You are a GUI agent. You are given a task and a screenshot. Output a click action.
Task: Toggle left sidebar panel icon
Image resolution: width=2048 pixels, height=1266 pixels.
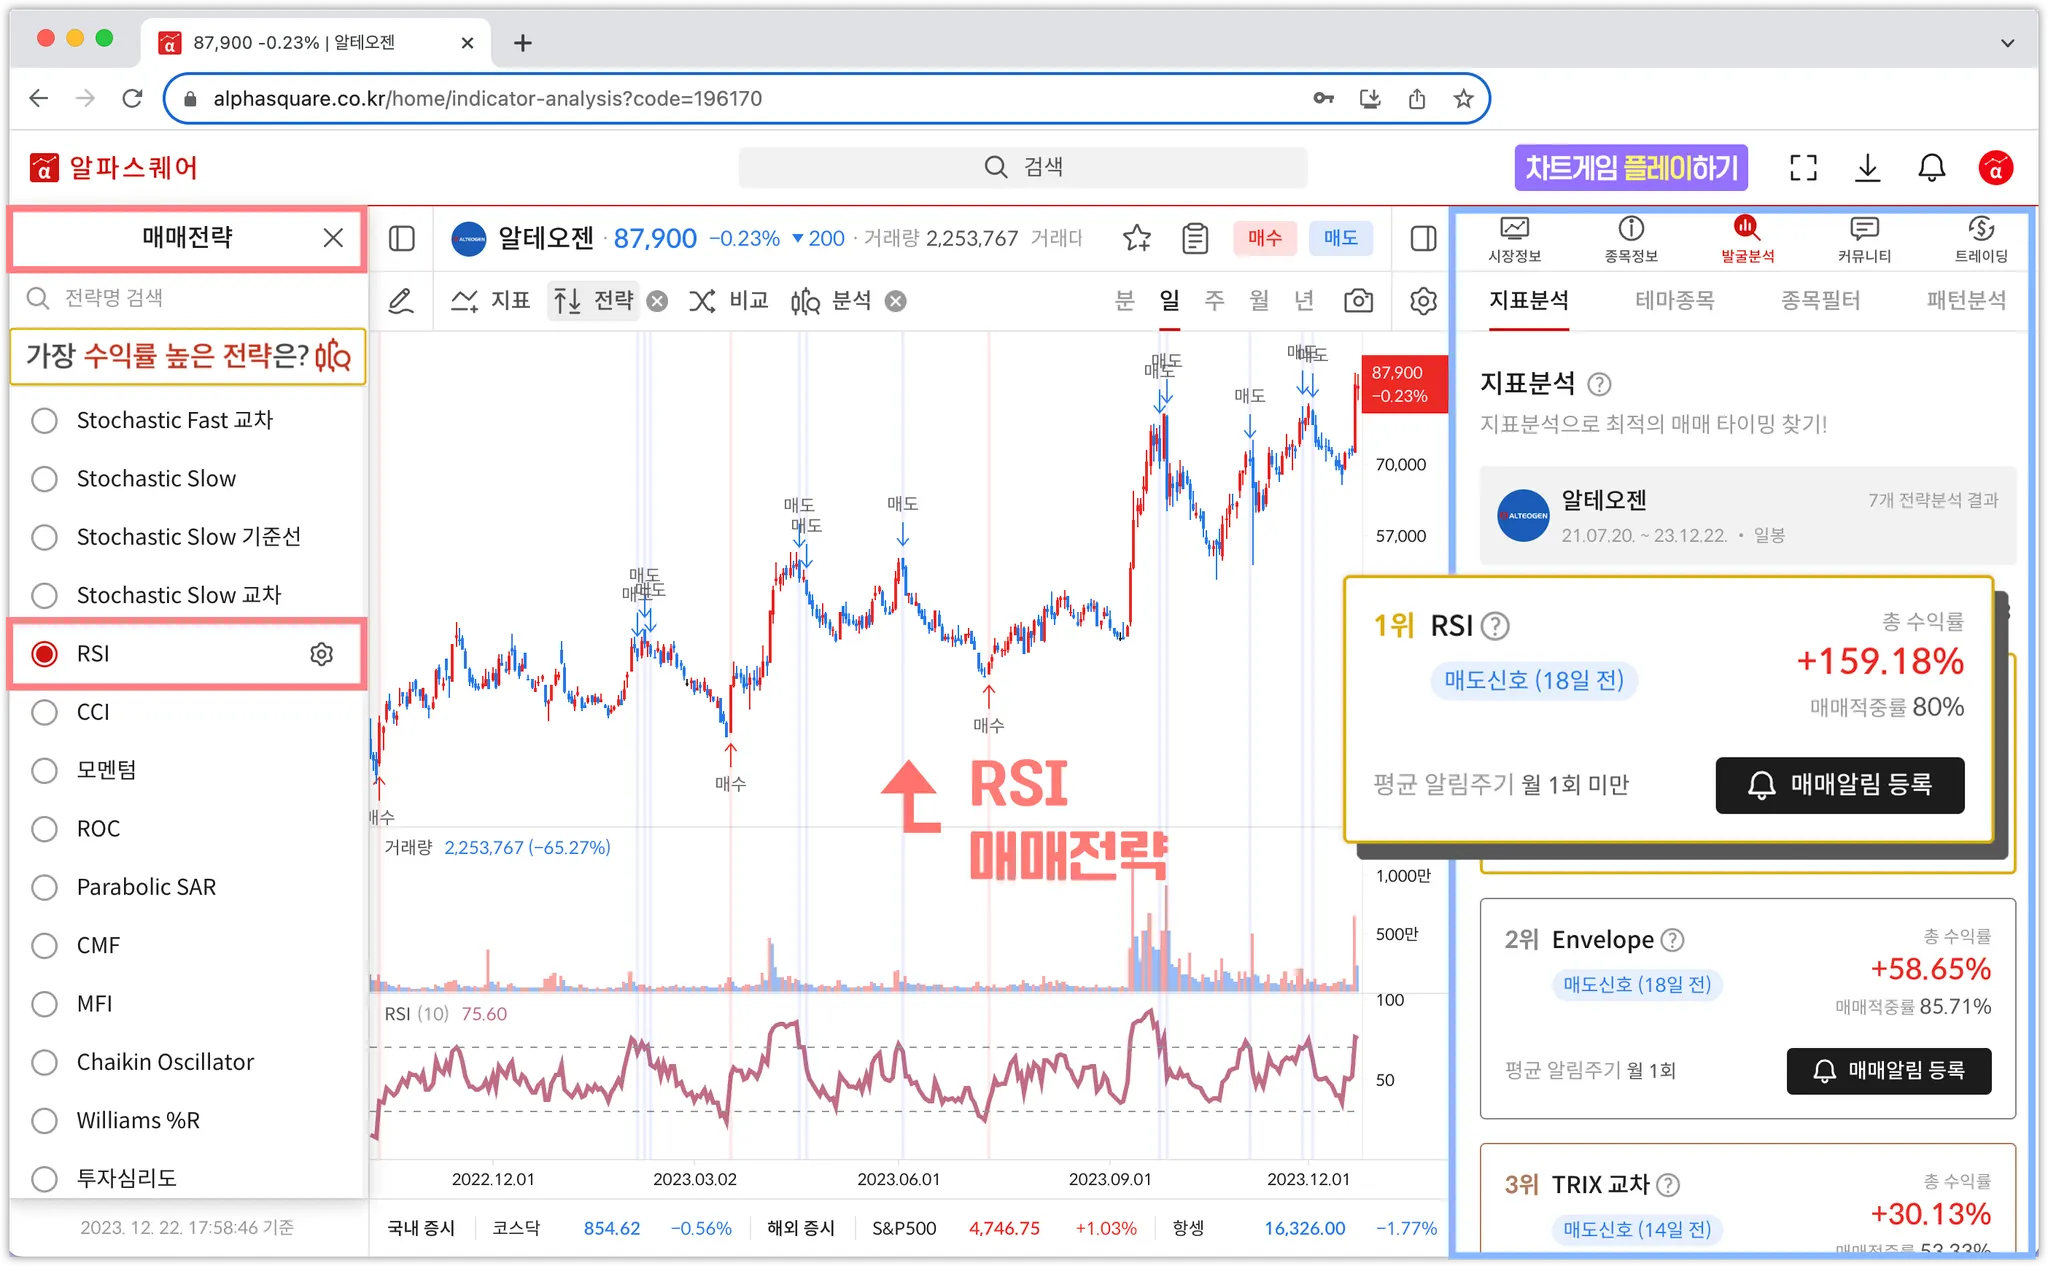pos(402,238)
